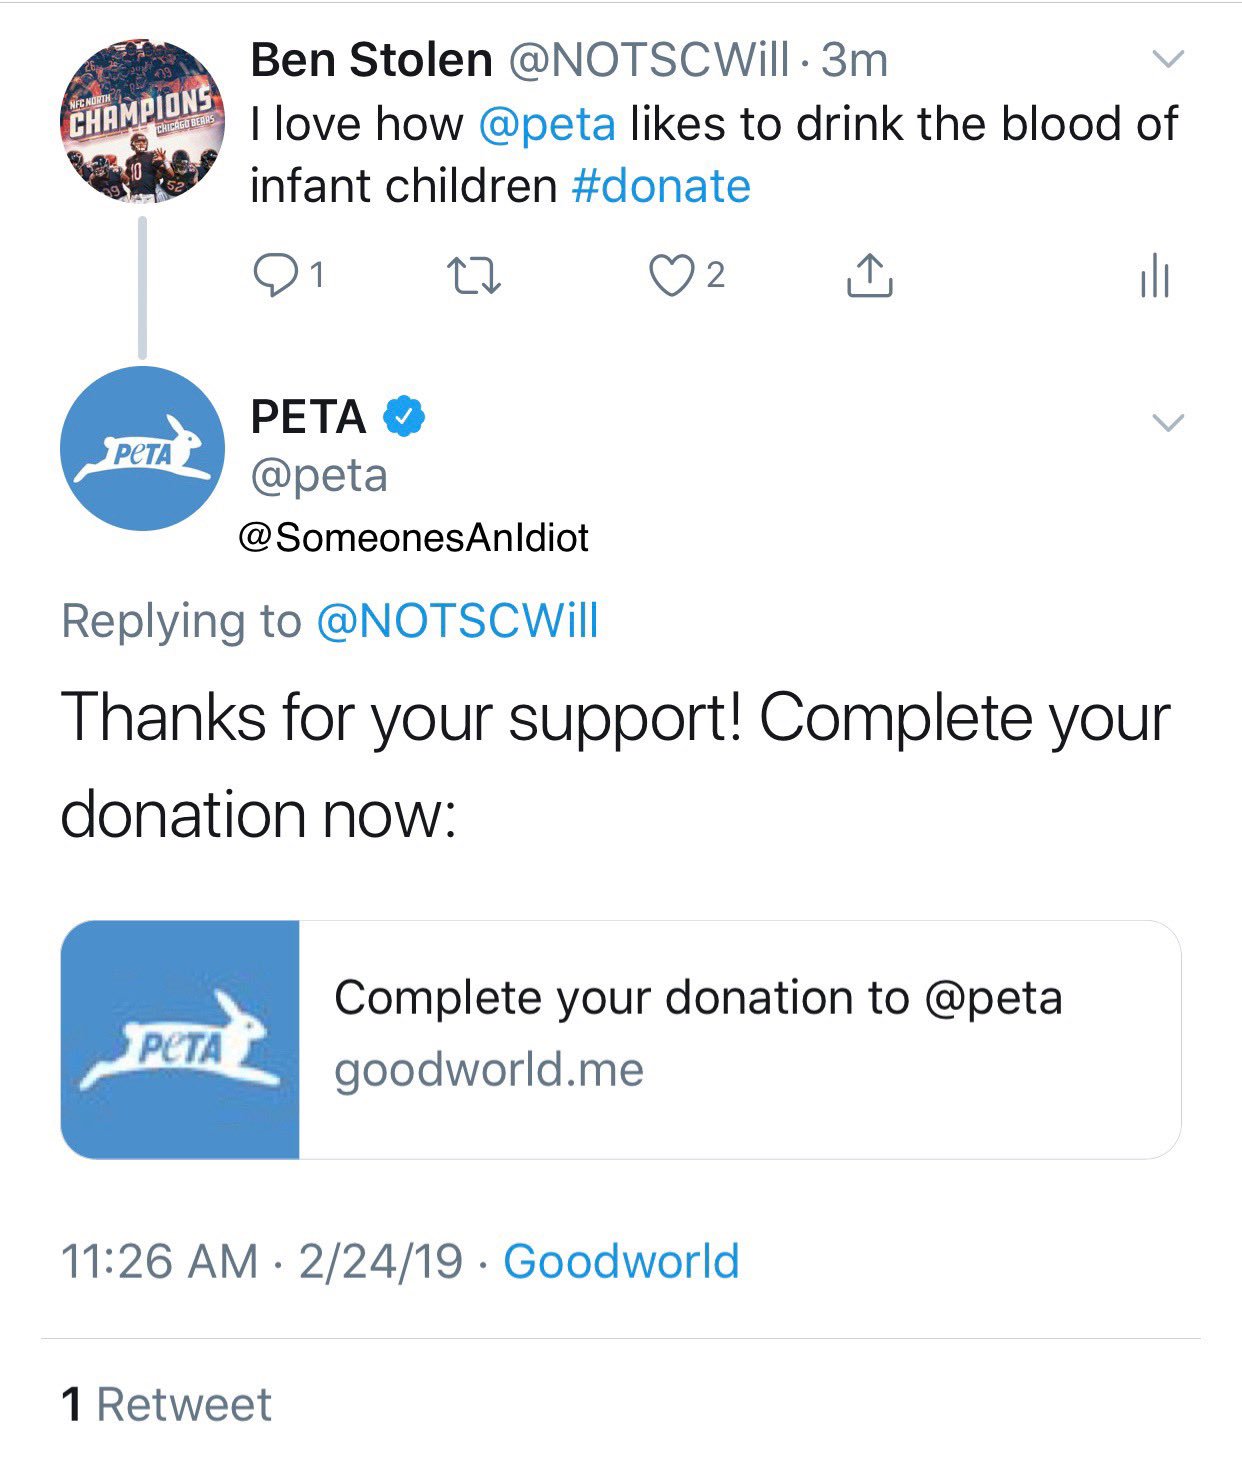Like the tweet with heart icon

[671, 276]
